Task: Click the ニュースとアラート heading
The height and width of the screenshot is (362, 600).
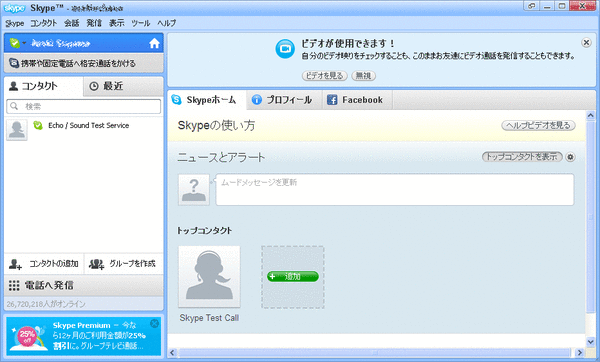Action: click(221, 157)
